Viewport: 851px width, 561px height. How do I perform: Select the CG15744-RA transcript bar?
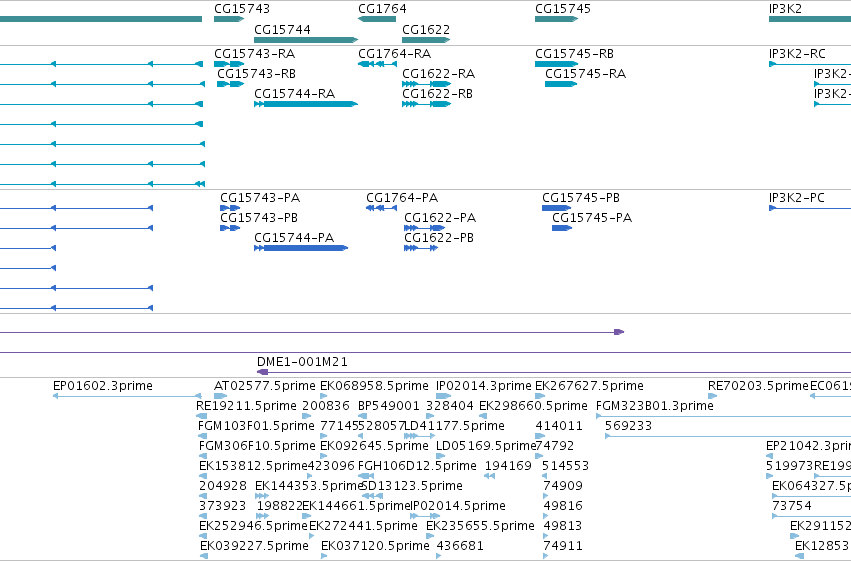pyautogui.click(x=306, y=104)
